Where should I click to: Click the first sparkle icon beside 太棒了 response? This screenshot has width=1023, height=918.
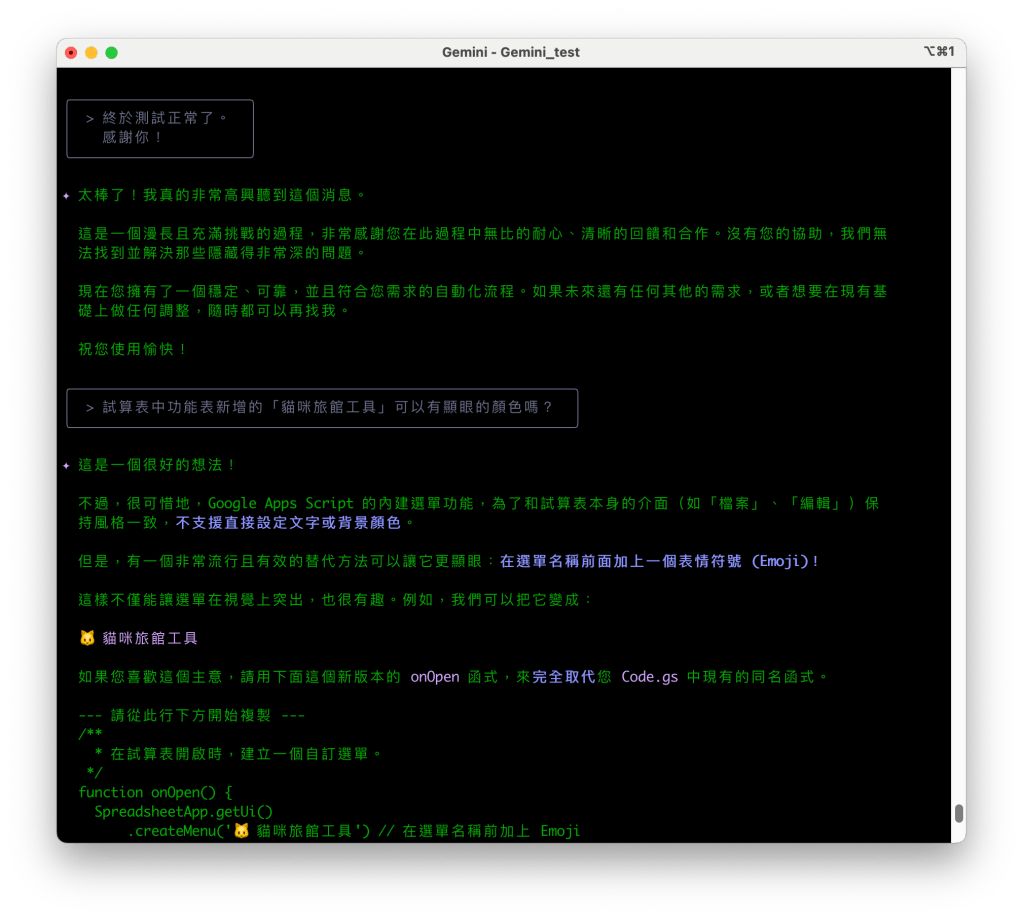[x=66, y=196]
